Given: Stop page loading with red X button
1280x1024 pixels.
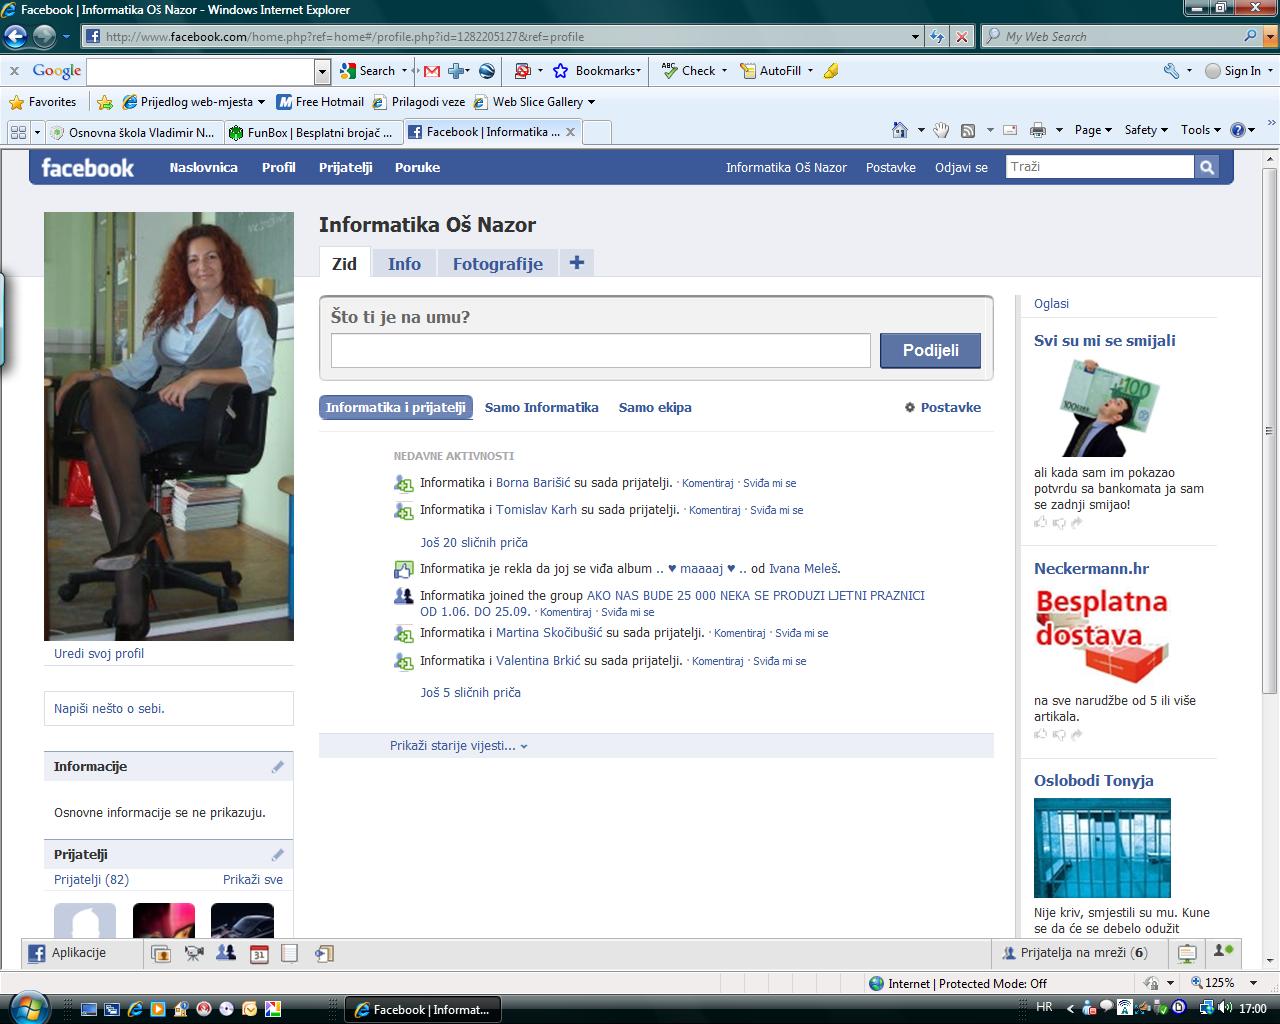Looking at the screenshot, I should click(962, 37).
